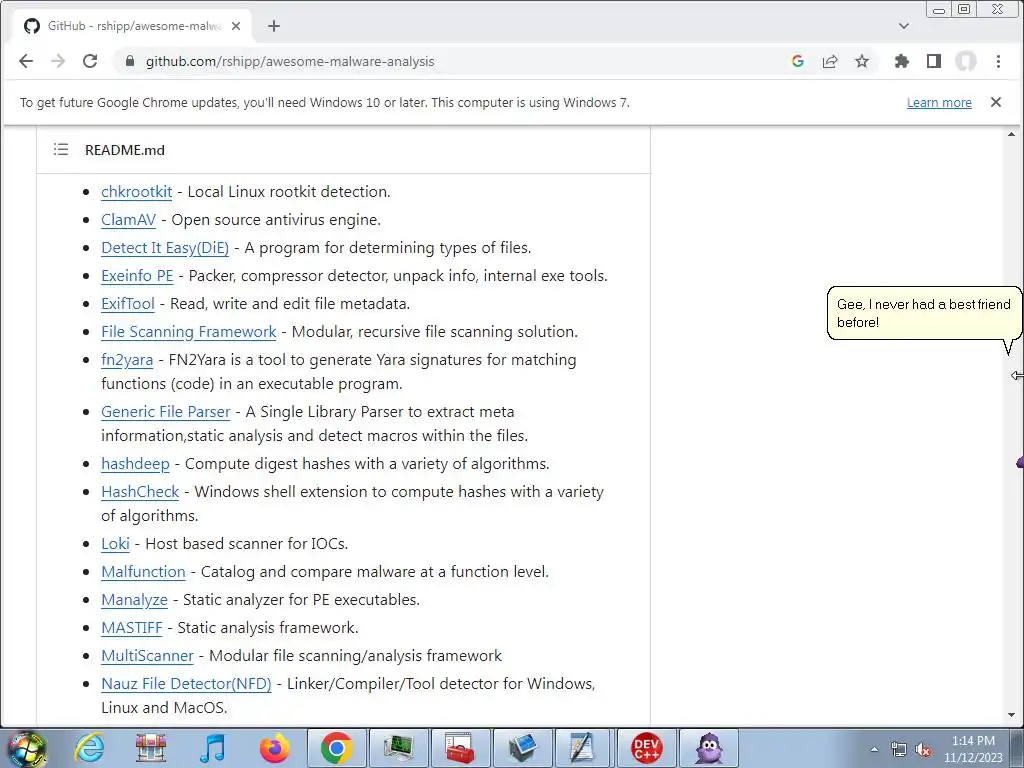Open the Chrome profile avatar
Viewport: 1024px width, 768px height.
click(x=966, y=61)
